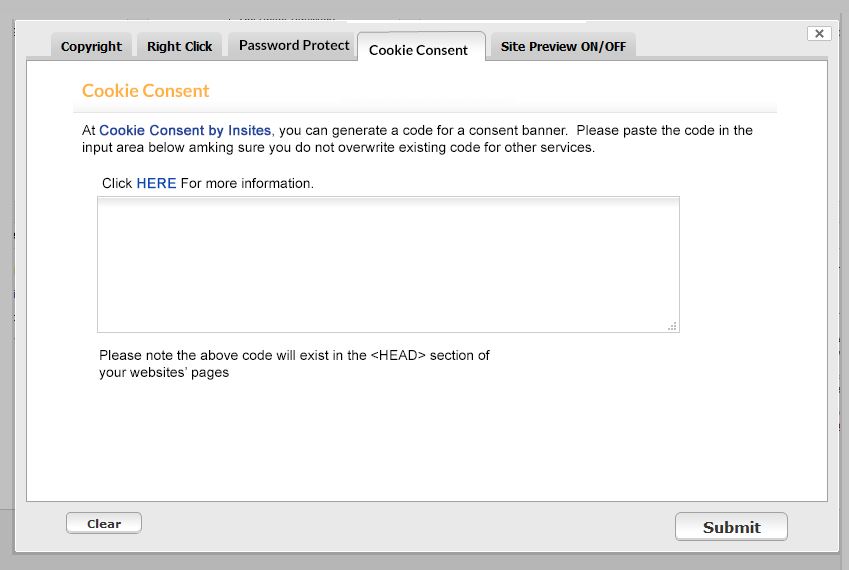The width and height of the screenshot is (849, 570).
Task: Switch to the Copyright tab
Action: (x=91, y=46)
